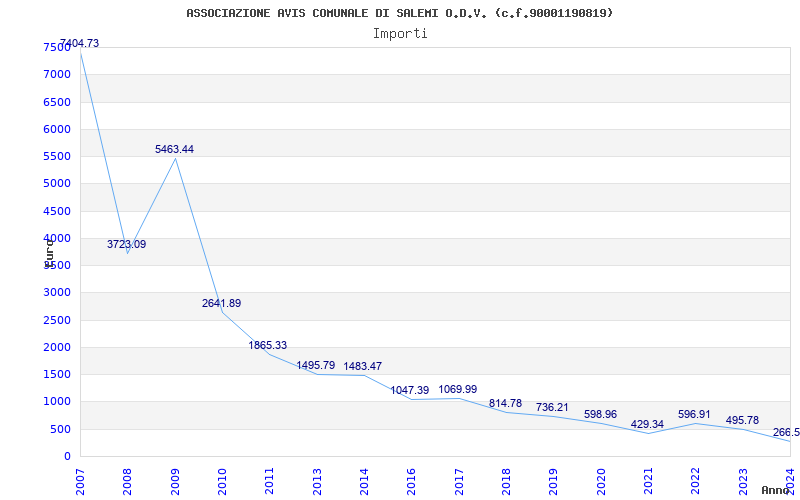800x500 pixels.
Task: Click the 1500 y-axis tick label
Action: point(57,374)
